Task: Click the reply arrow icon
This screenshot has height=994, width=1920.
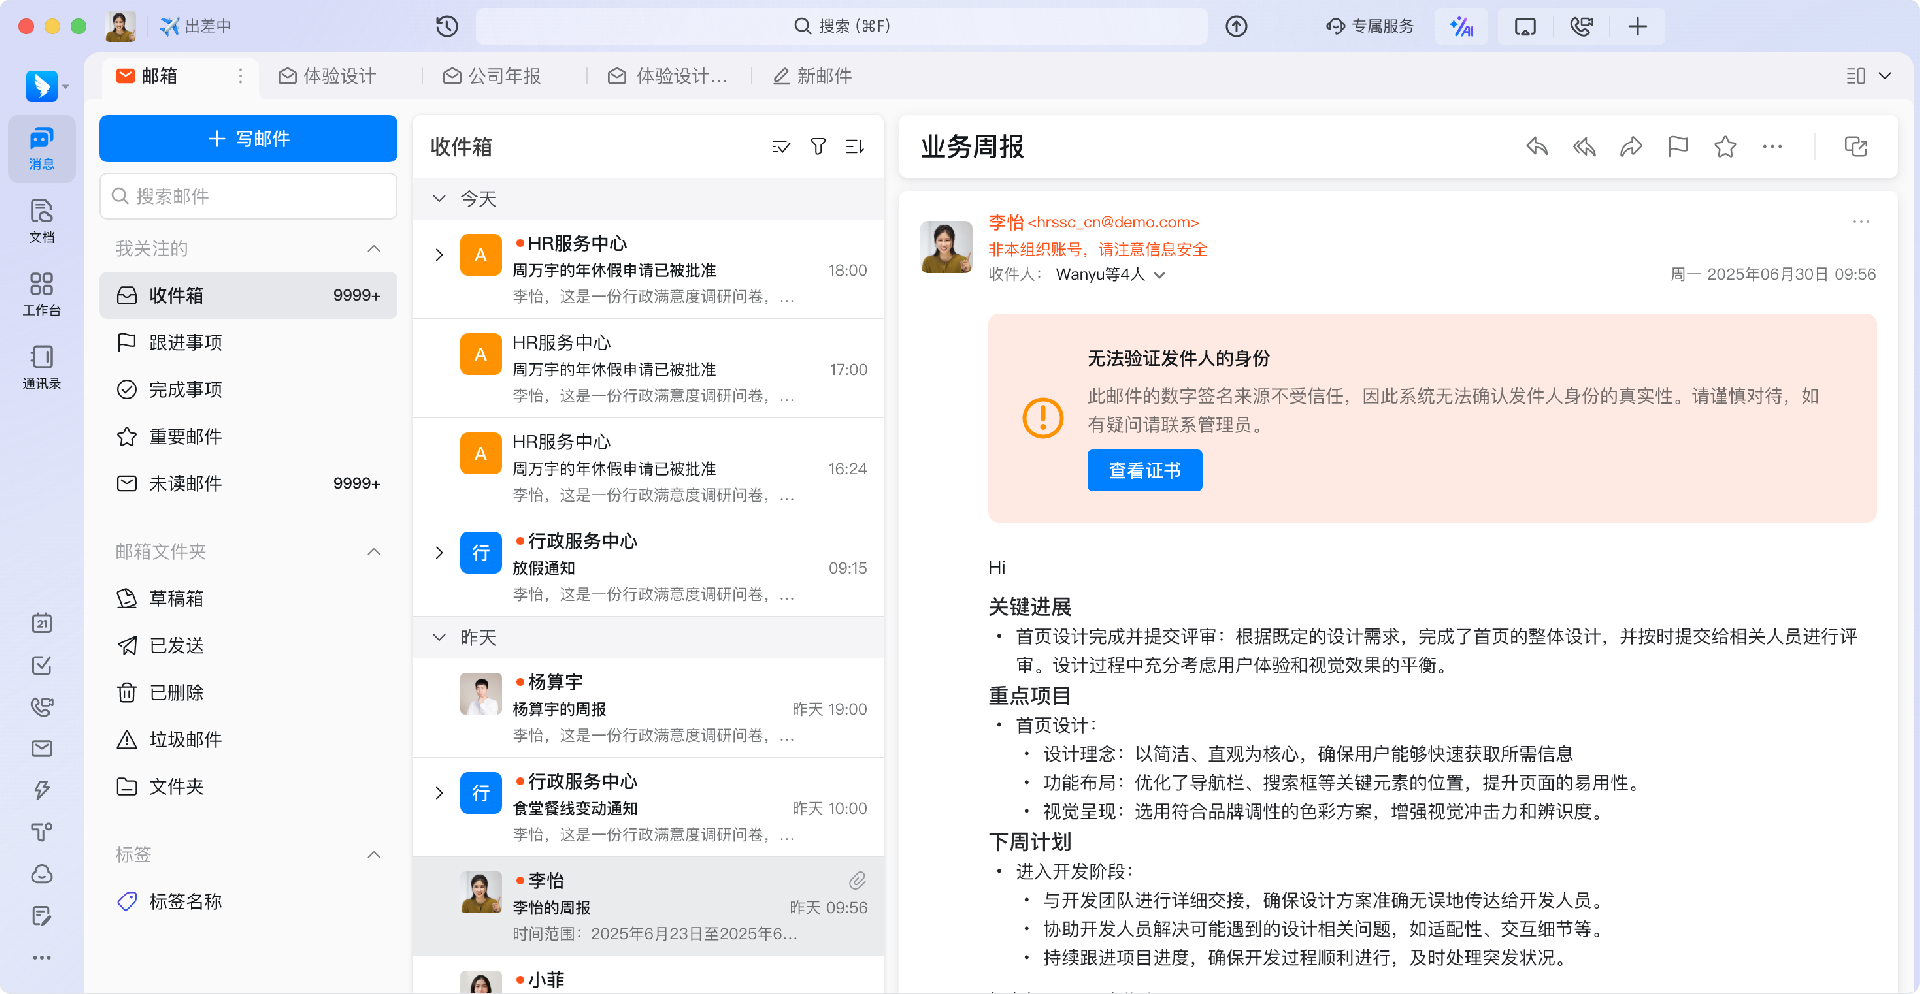Action: pyautogui.click(x=1537, y=147)
